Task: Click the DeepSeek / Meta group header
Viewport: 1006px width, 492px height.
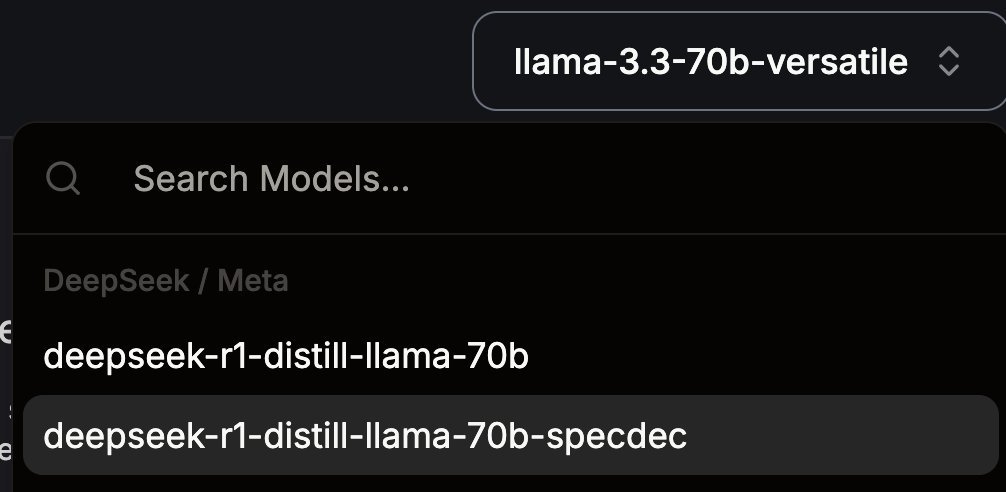Action: click(x=166, y=281)
